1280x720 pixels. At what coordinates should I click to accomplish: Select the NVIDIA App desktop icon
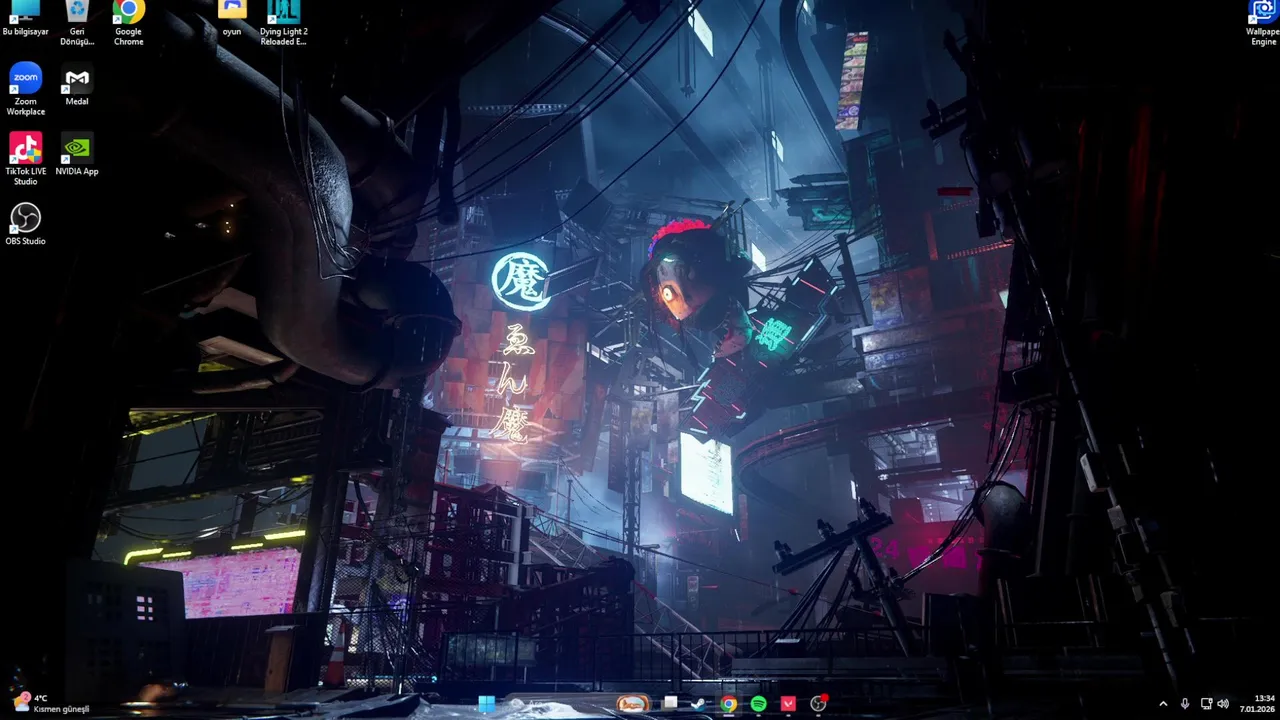[77, 154]
